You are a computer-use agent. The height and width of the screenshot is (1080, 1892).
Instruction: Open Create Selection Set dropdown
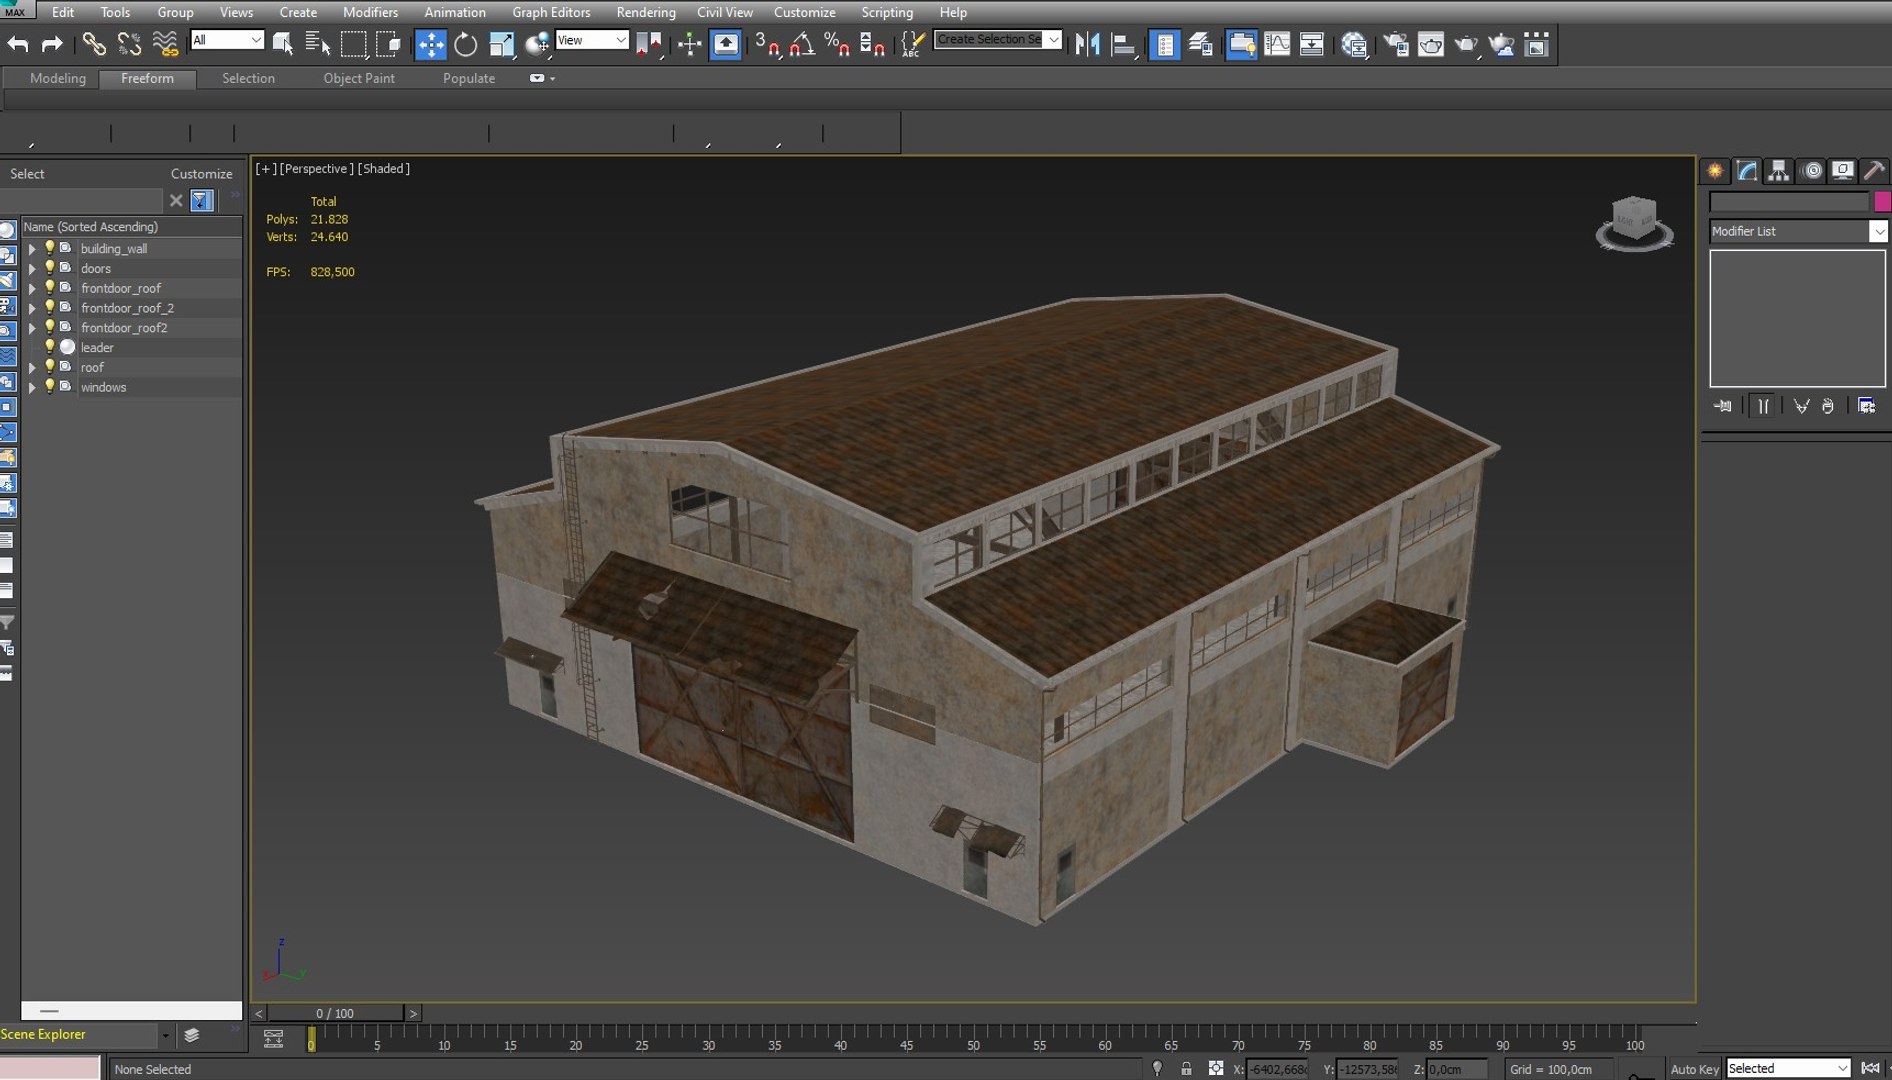pos(997,39)
